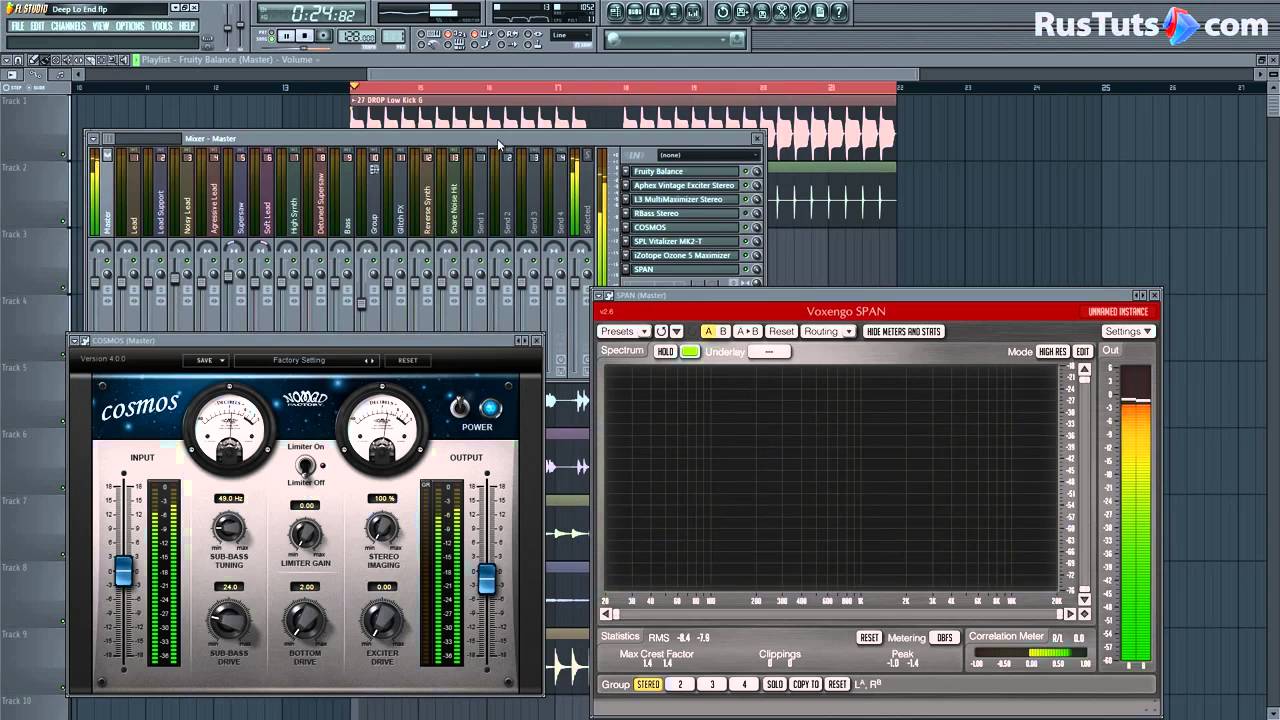Open the SPAN Settings dropdown
Viewport: 1280px width, 720px height.
1128,331
